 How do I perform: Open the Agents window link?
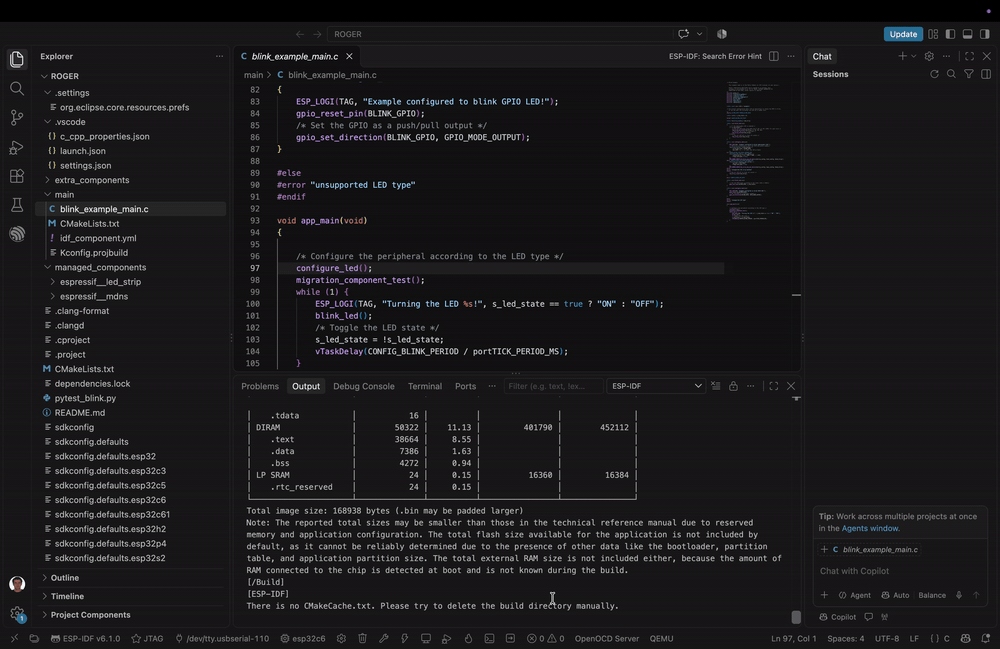click(x=870, y=528)
